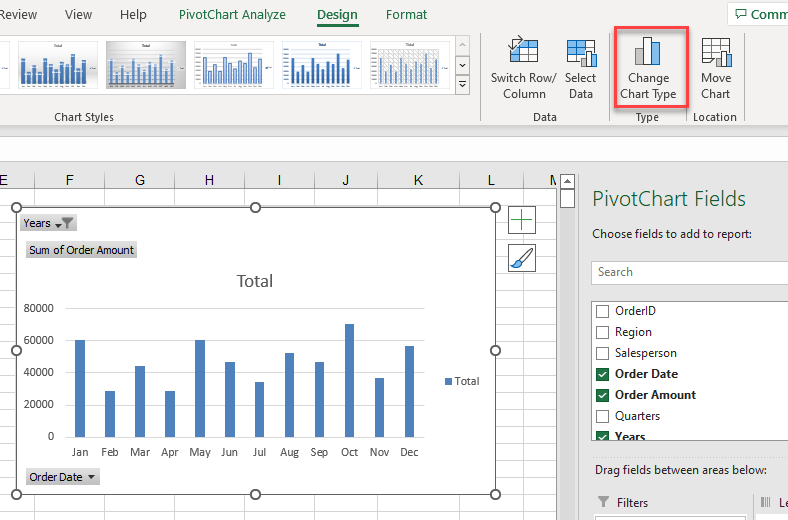Open the Format ribbon tab

pyautogui.click(x=406, y=15)
